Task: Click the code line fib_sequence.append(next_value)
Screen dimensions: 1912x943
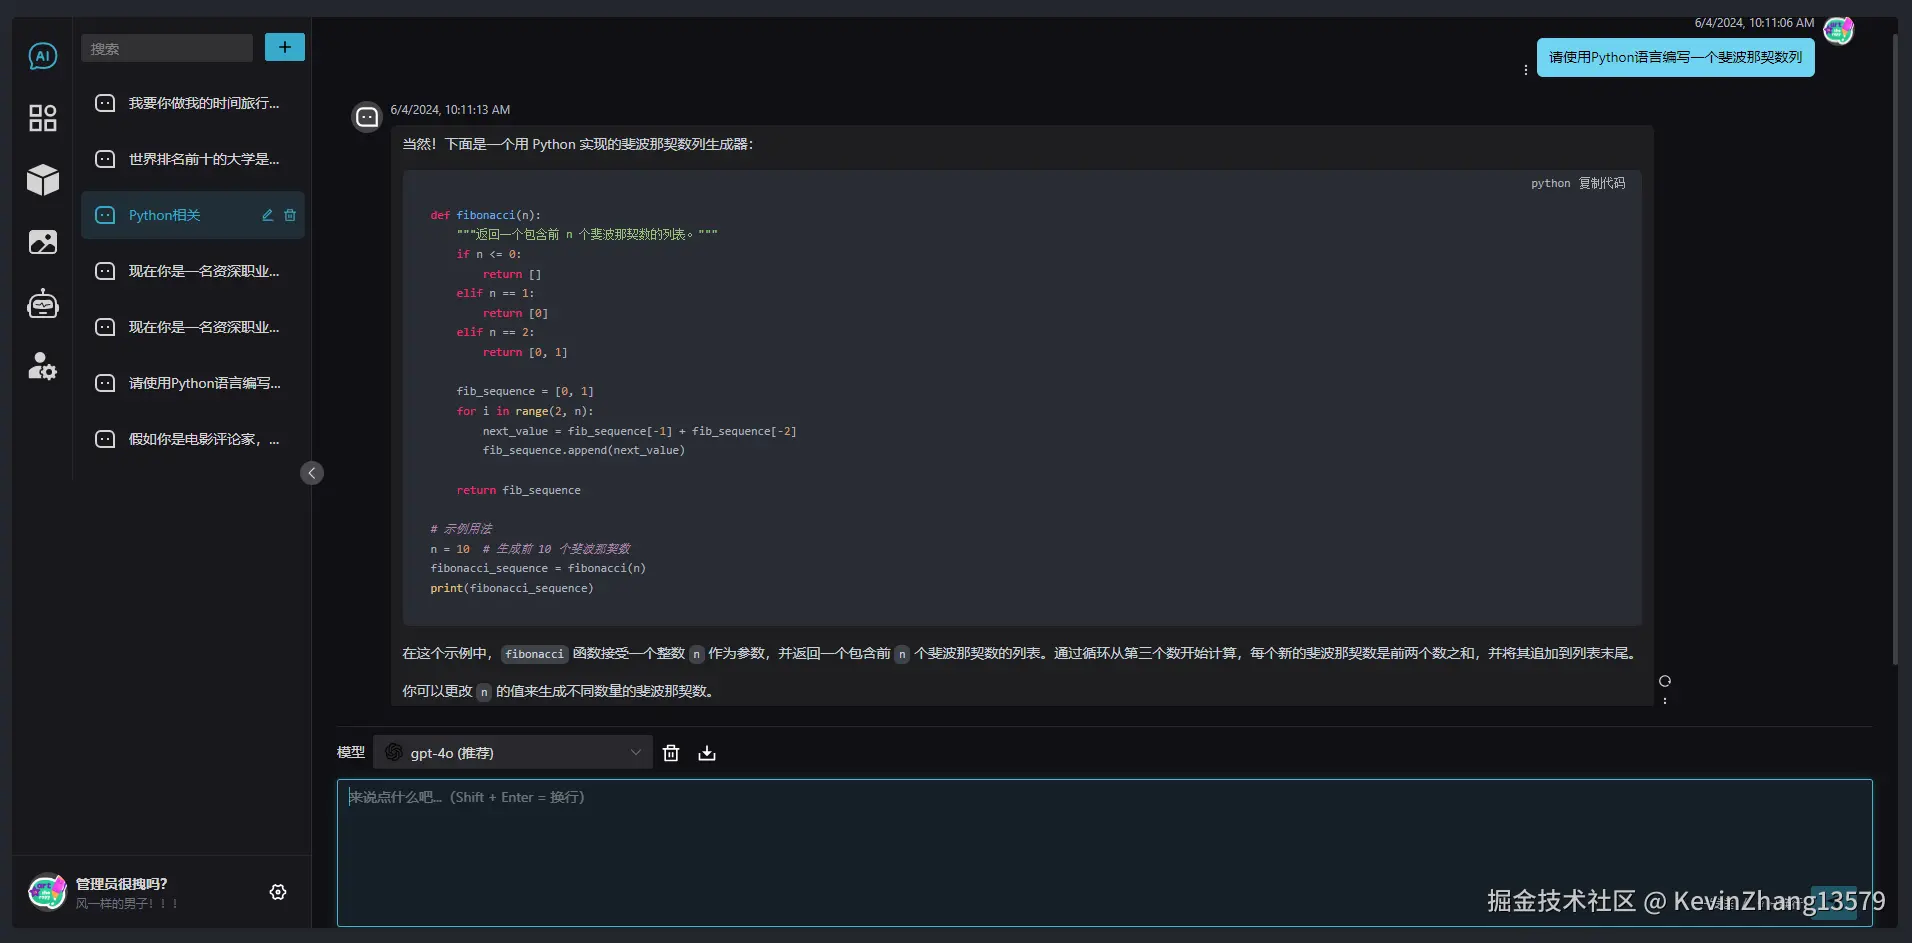Action: 584,450
